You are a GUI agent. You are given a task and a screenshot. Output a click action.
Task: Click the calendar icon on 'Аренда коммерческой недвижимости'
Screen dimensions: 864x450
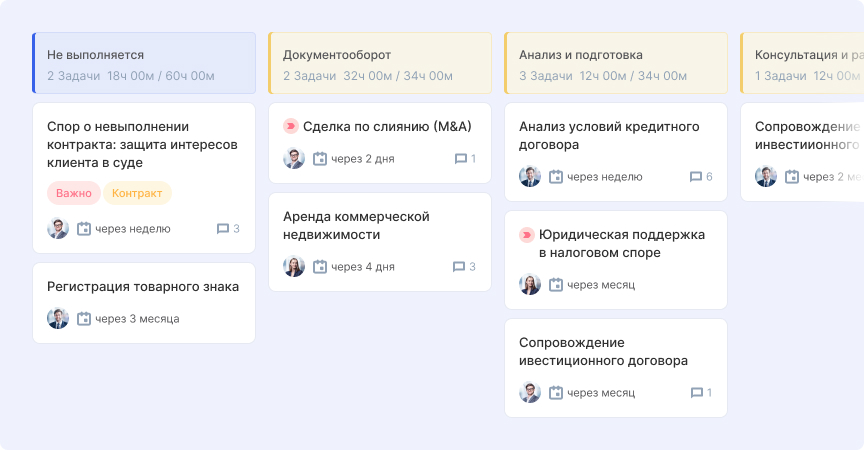pos(320,267)
